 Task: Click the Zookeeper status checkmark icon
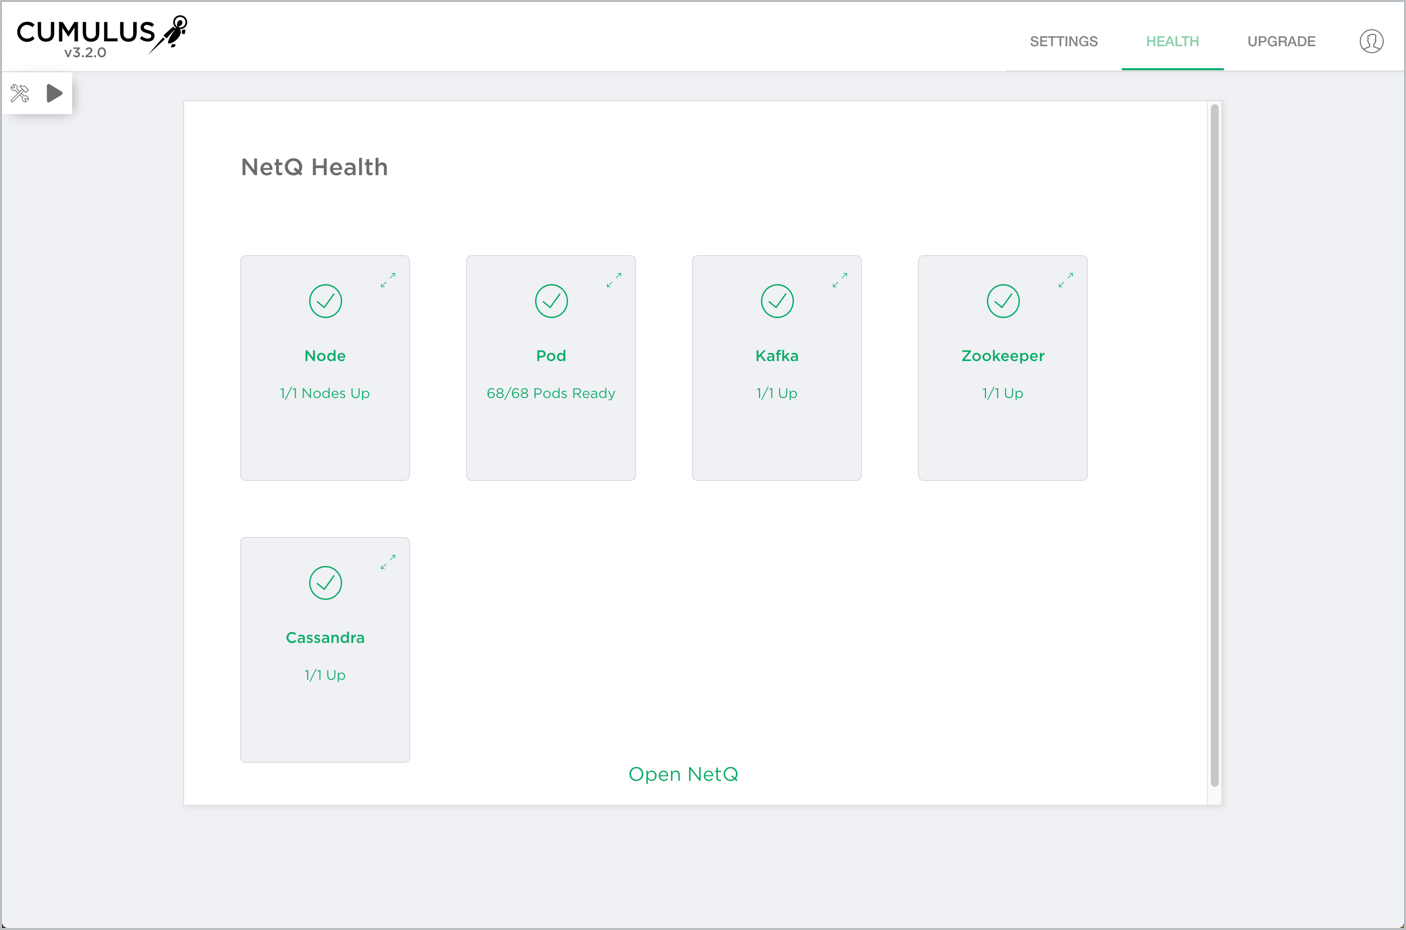click(1003, 301)
